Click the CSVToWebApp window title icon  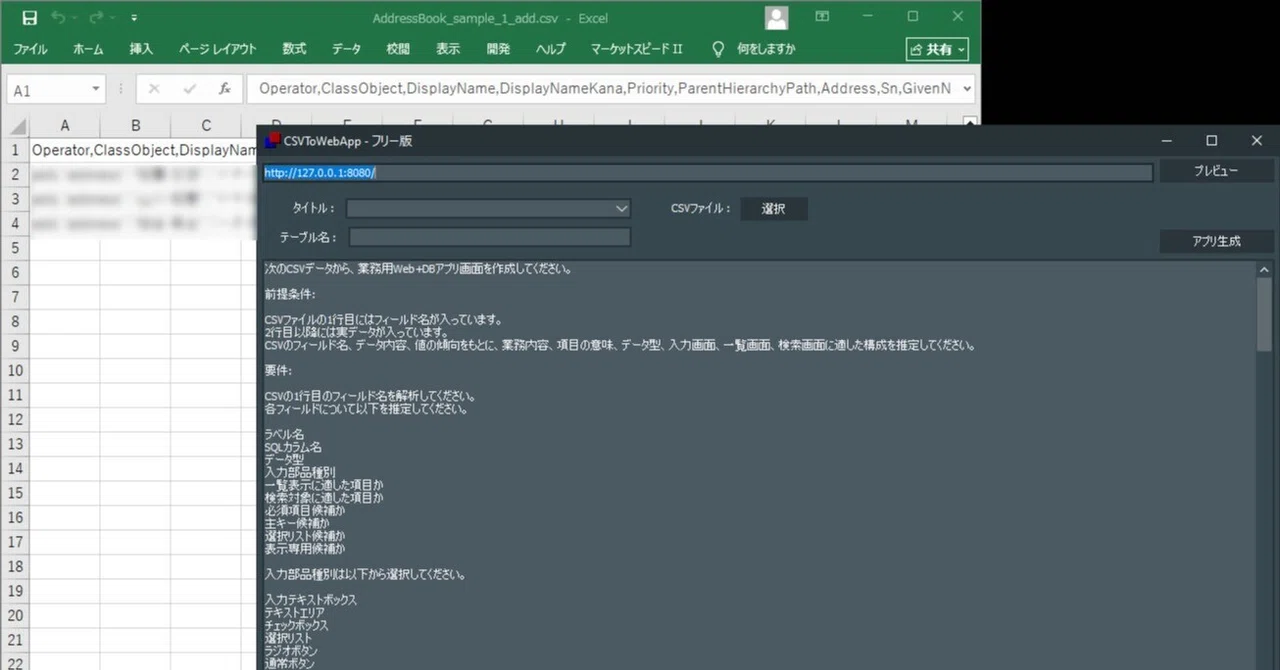tap(271, 141)
